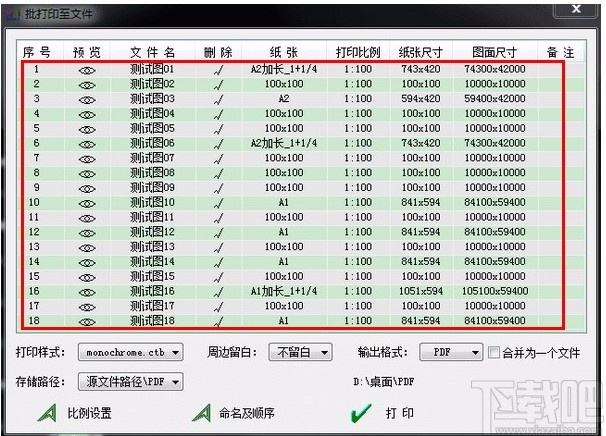Image resolution: width=606 pixels, height=436 pixels.
Task: Click sequence number 5
Action: coord(36,128)
